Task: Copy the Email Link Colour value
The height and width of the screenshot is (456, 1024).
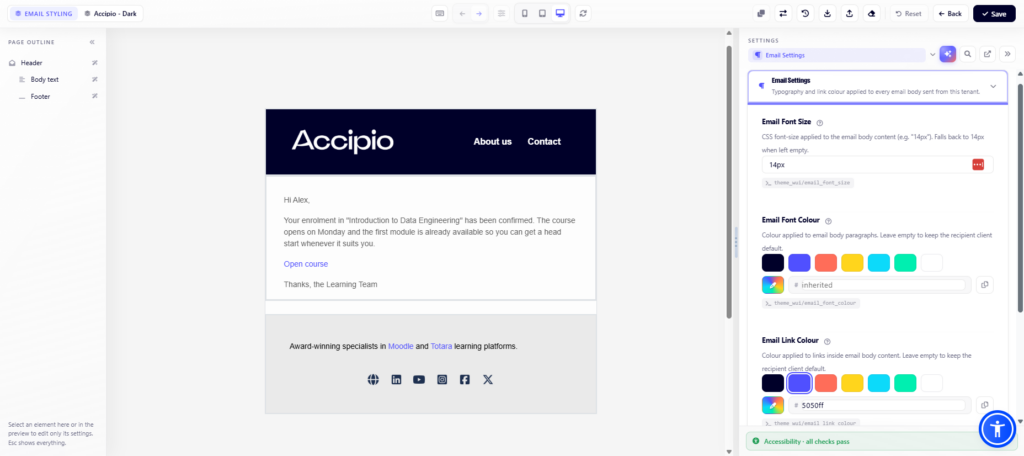Action: click(x=984, y=405)
